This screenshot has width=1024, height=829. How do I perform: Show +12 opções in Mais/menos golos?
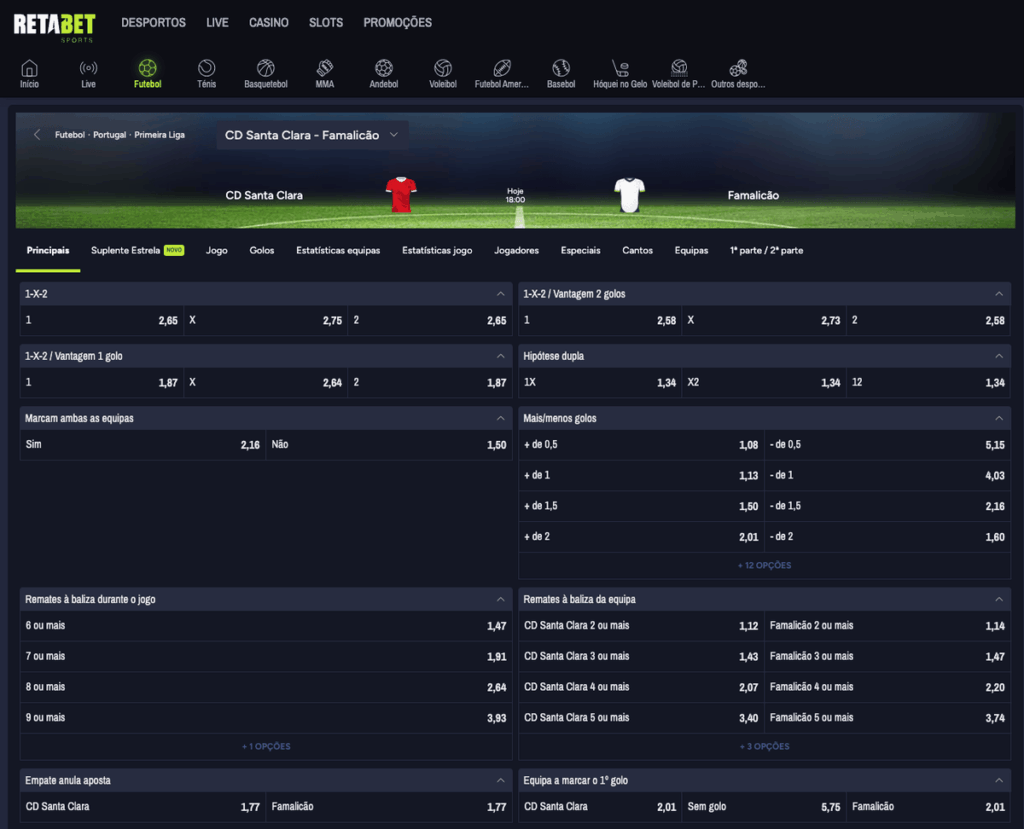(x=764, y=565)
